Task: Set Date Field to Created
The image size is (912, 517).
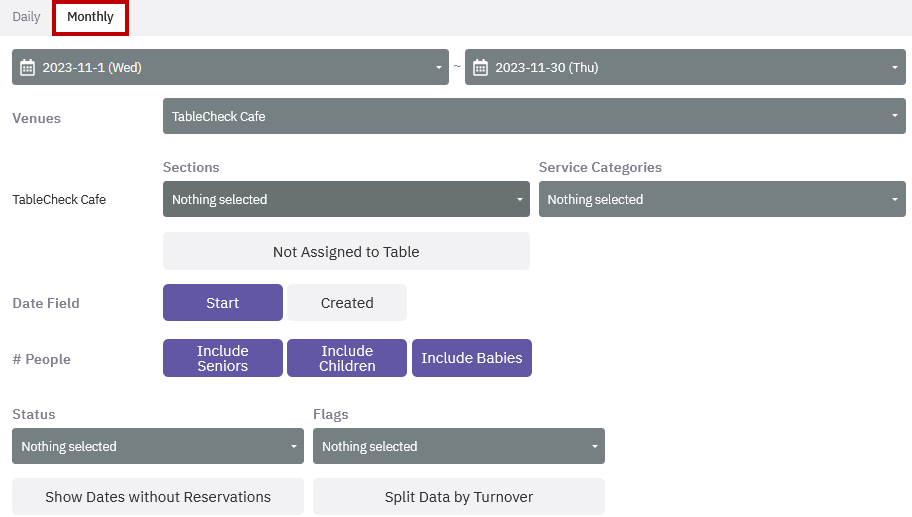Action: (347, 302)
